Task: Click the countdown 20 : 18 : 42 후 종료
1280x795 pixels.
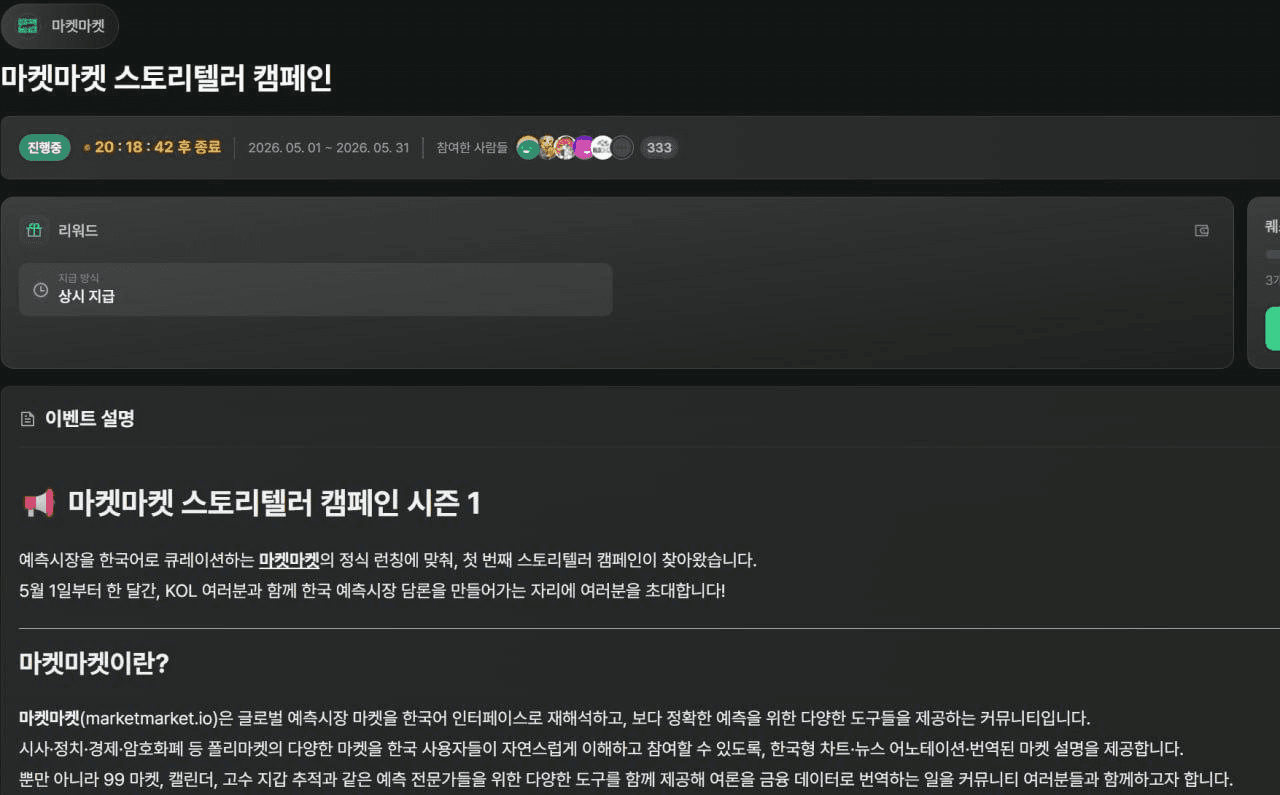Action: coord(158,148)
